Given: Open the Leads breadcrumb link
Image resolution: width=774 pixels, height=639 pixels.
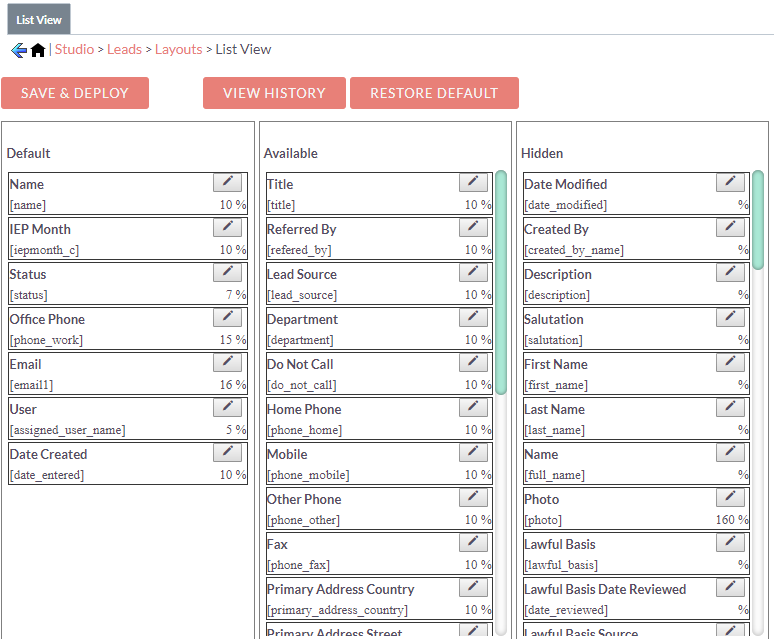Looking at the screenshot, I should coord(124,49).
